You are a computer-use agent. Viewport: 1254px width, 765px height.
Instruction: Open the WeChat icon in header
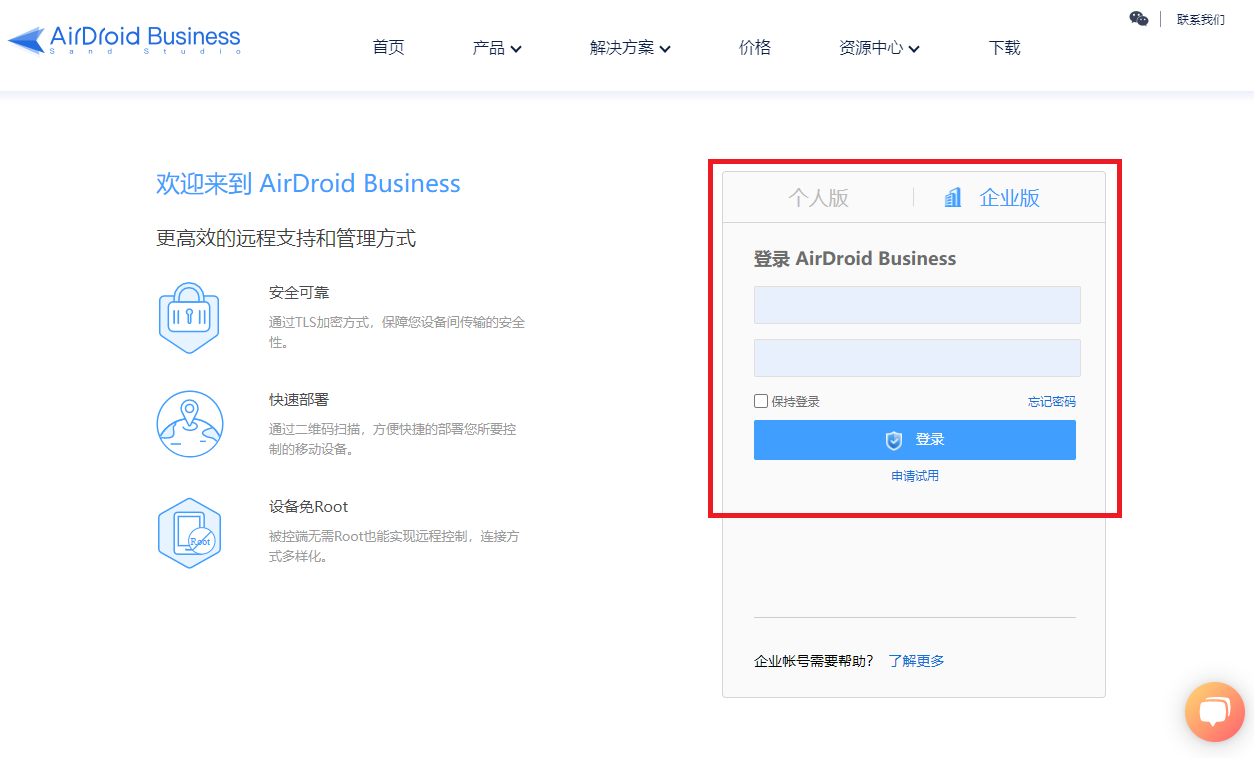tap(1139, 19)
